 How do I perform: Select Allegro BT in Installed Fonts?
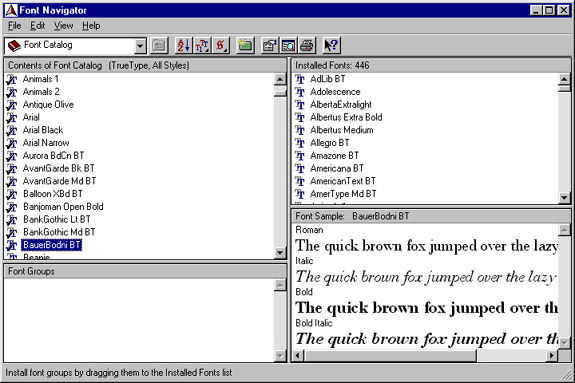pos(330,143)
